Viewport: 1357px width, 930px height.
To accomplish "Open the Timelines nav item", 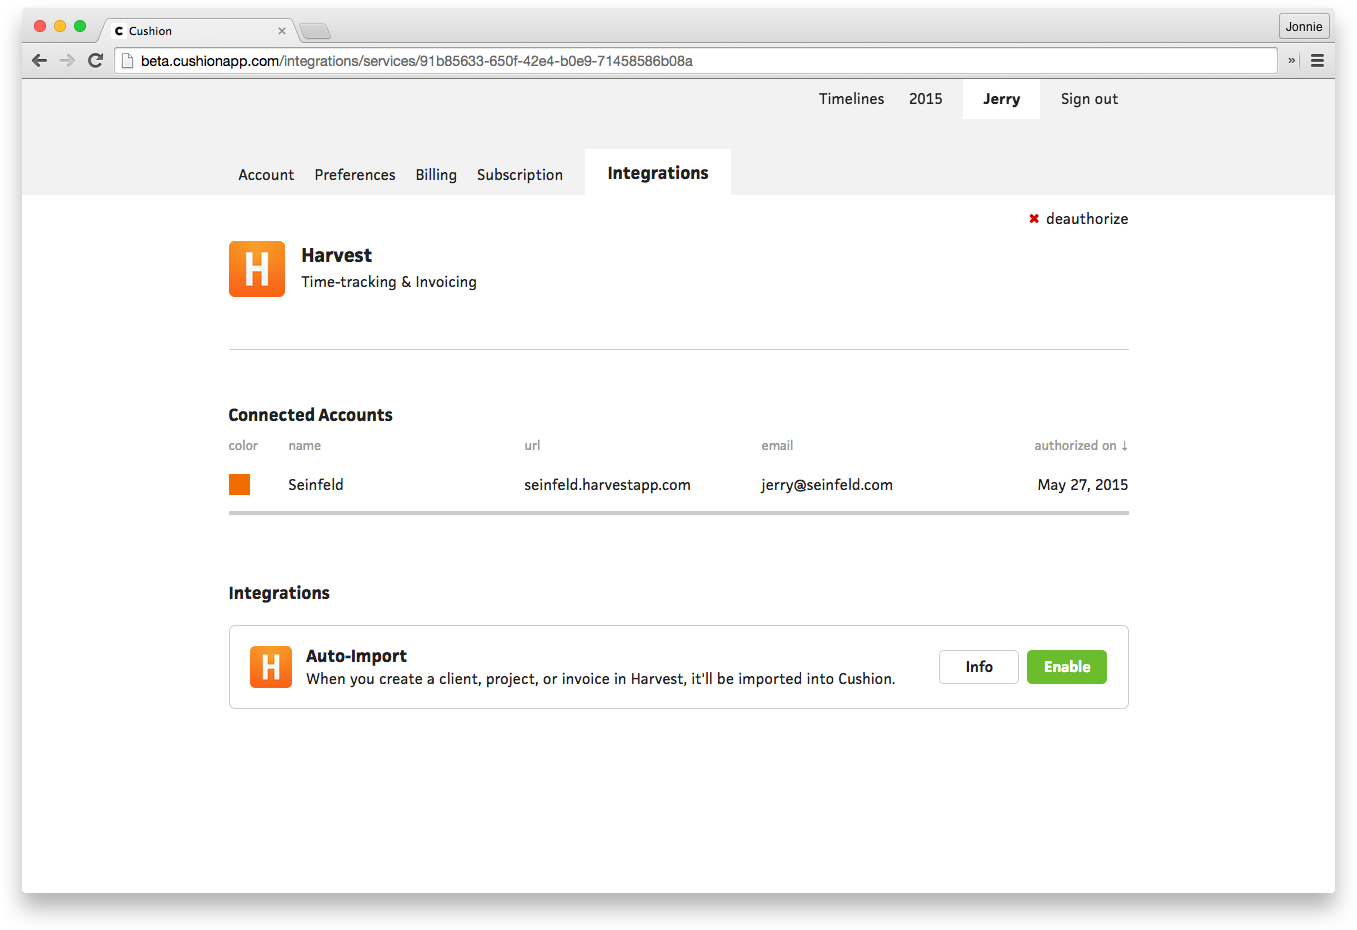I will tap(851, 99).
